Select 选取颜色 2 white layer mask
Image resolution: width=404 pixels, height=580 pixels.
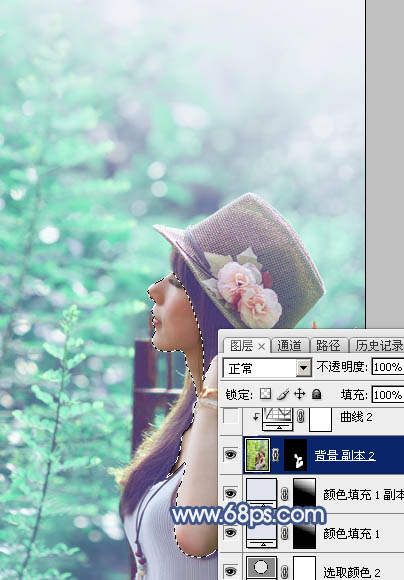[x=304, y=568]
